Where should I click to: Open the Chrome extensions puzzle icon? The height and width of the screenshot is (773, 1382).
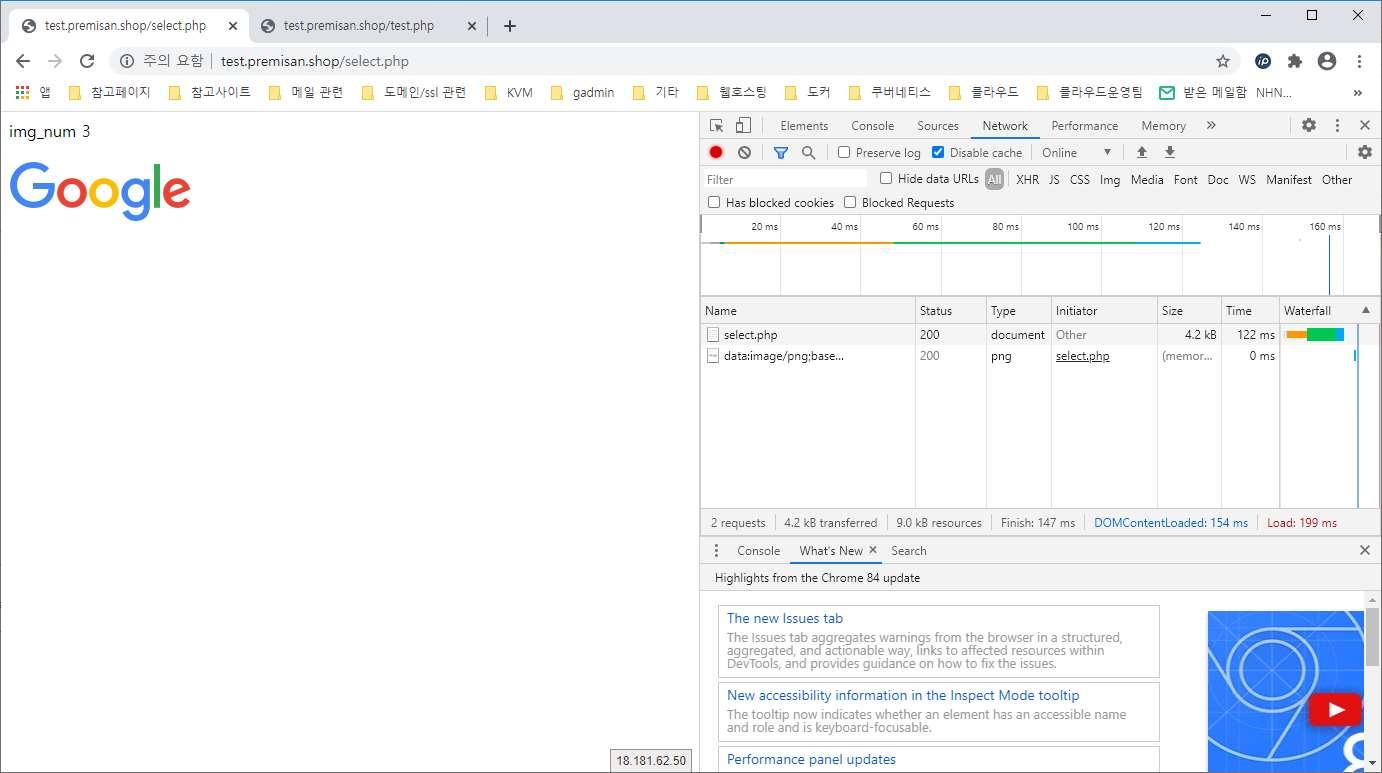[1295, 61]
